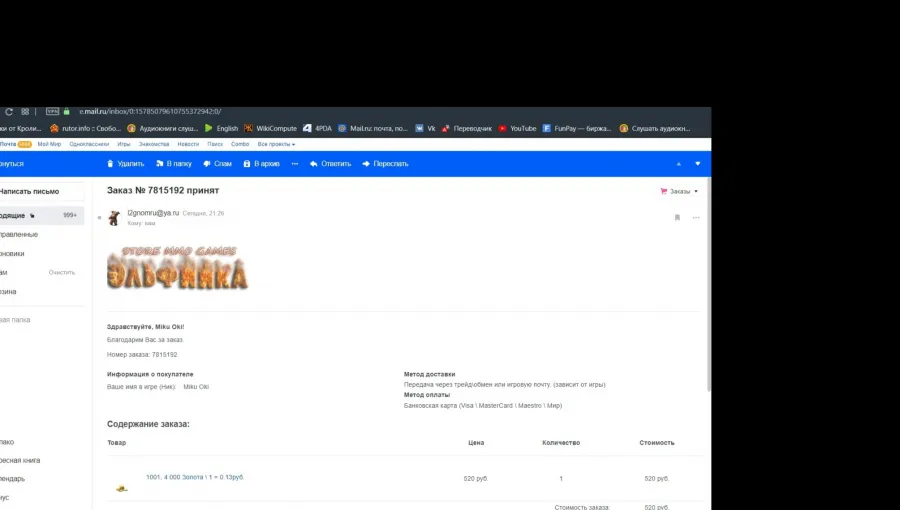This screenshot has height=510, width=900.
Task: Open Знакомства in portal bar
Action: click(154, 145)
